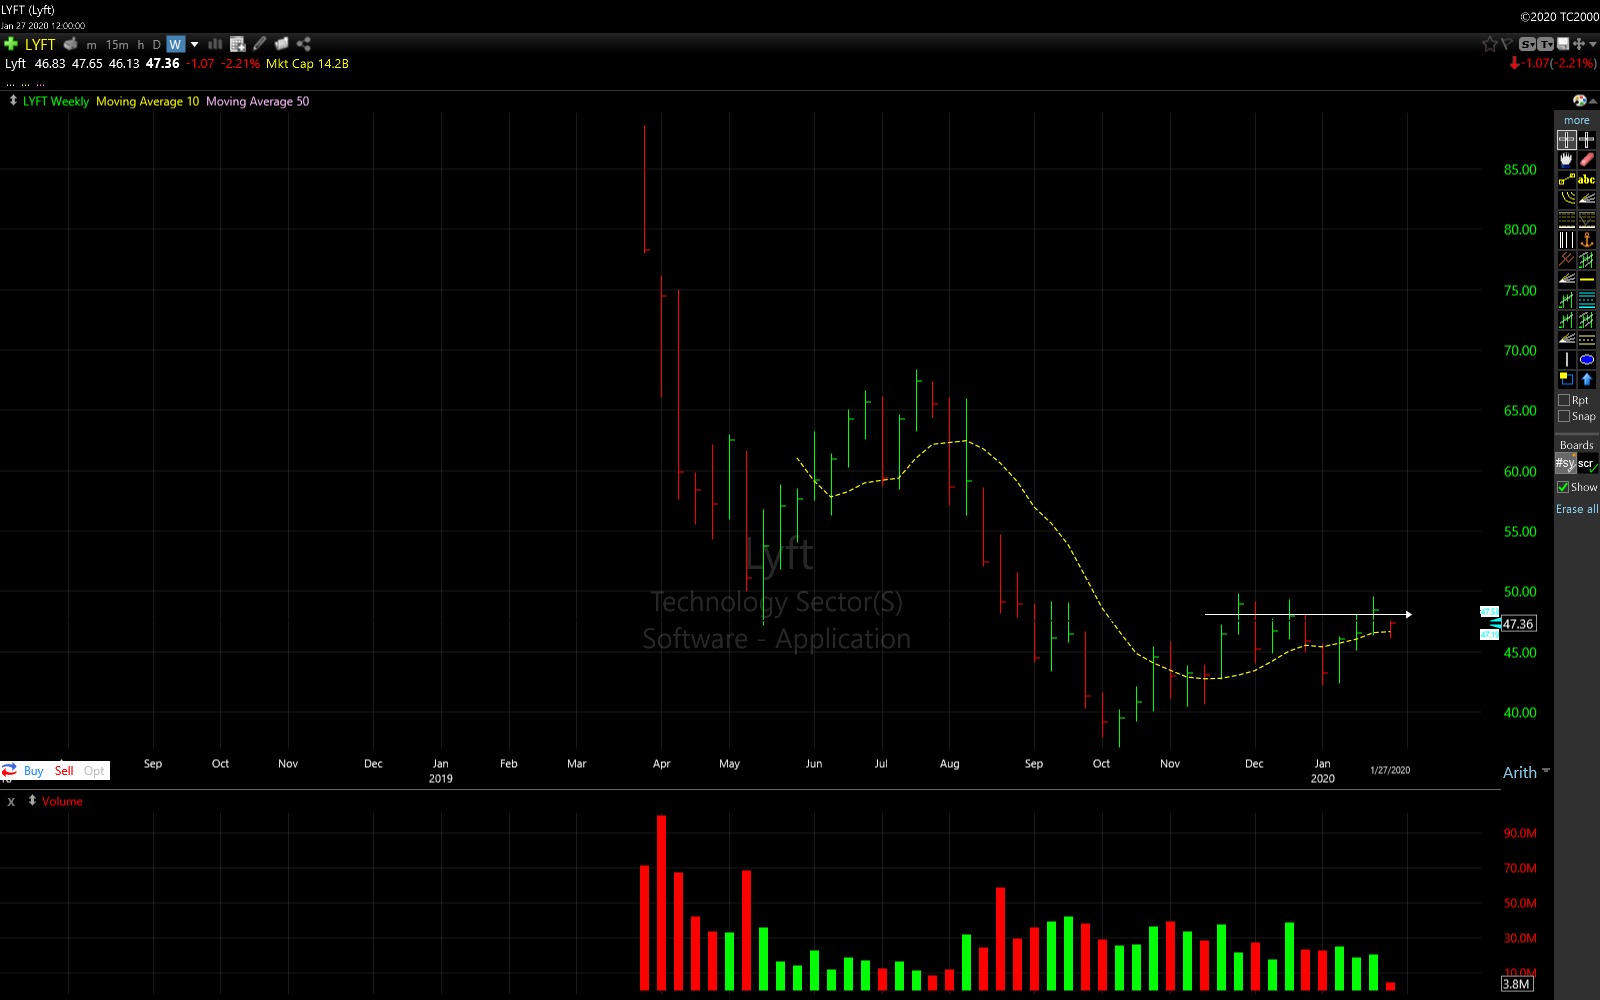Toggle the Show drawings checkbox

(x=1563, y=487)
